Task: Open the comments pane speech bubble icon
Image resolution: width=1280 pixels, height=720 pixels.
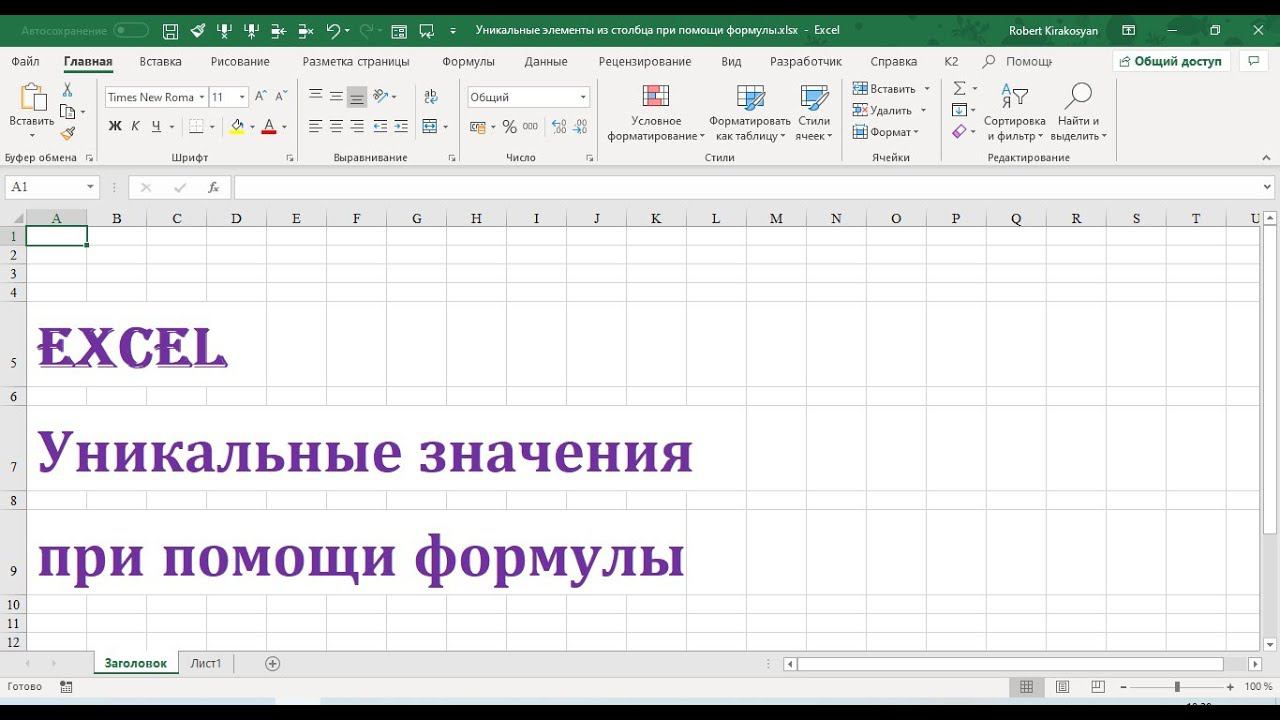Action: pyautogui.click(x=1253, y=61)
